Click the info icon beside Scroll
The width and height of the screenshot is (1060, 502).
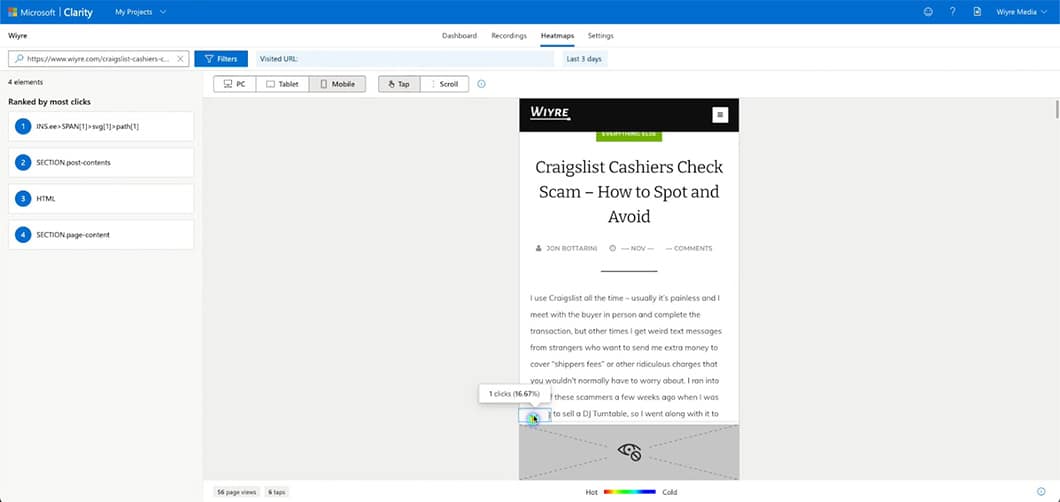481,84
